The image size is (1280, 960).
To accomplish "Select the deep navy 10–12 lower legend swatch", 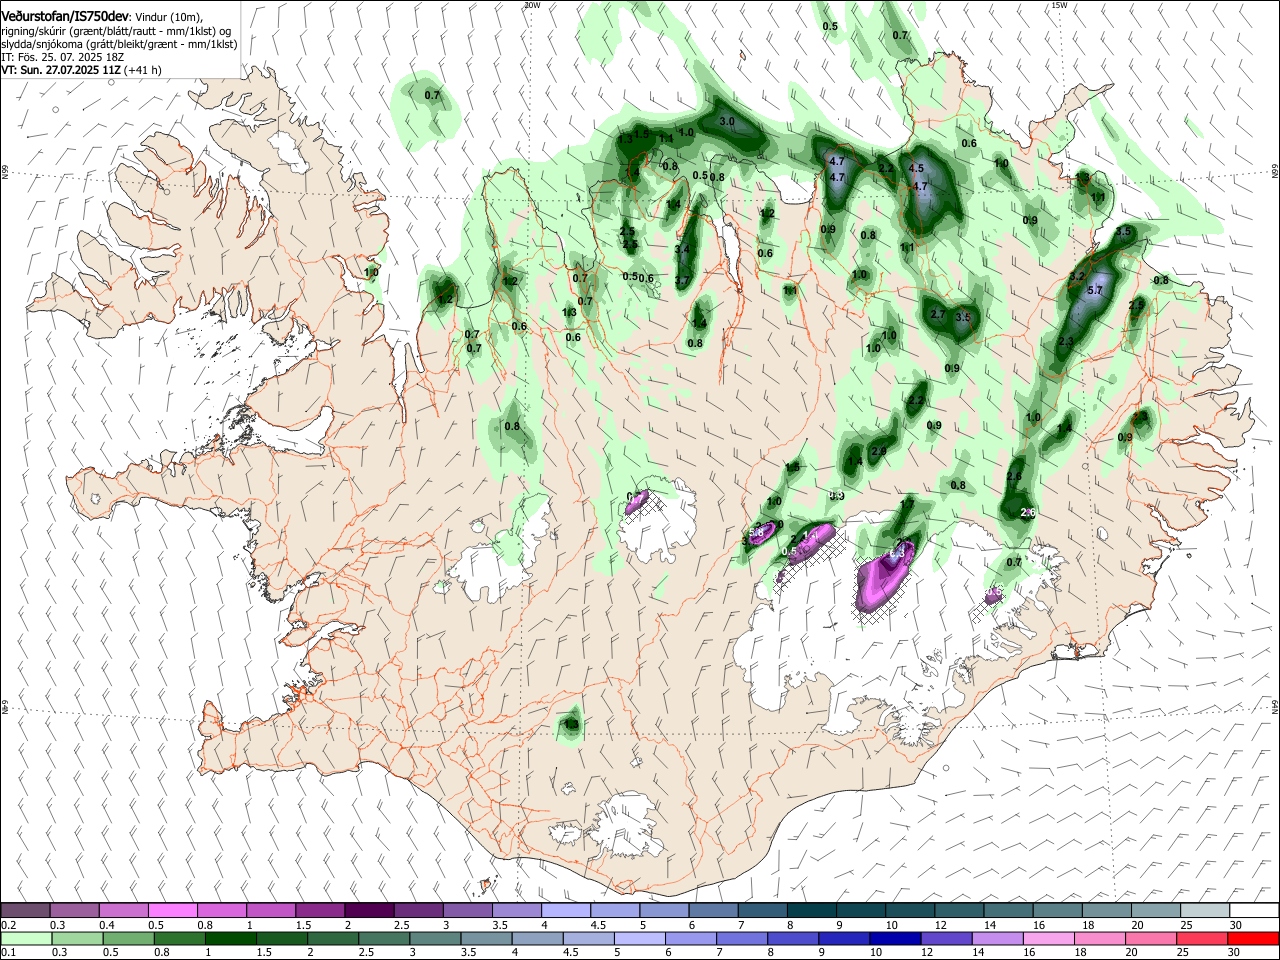I will tap(895, 939).
